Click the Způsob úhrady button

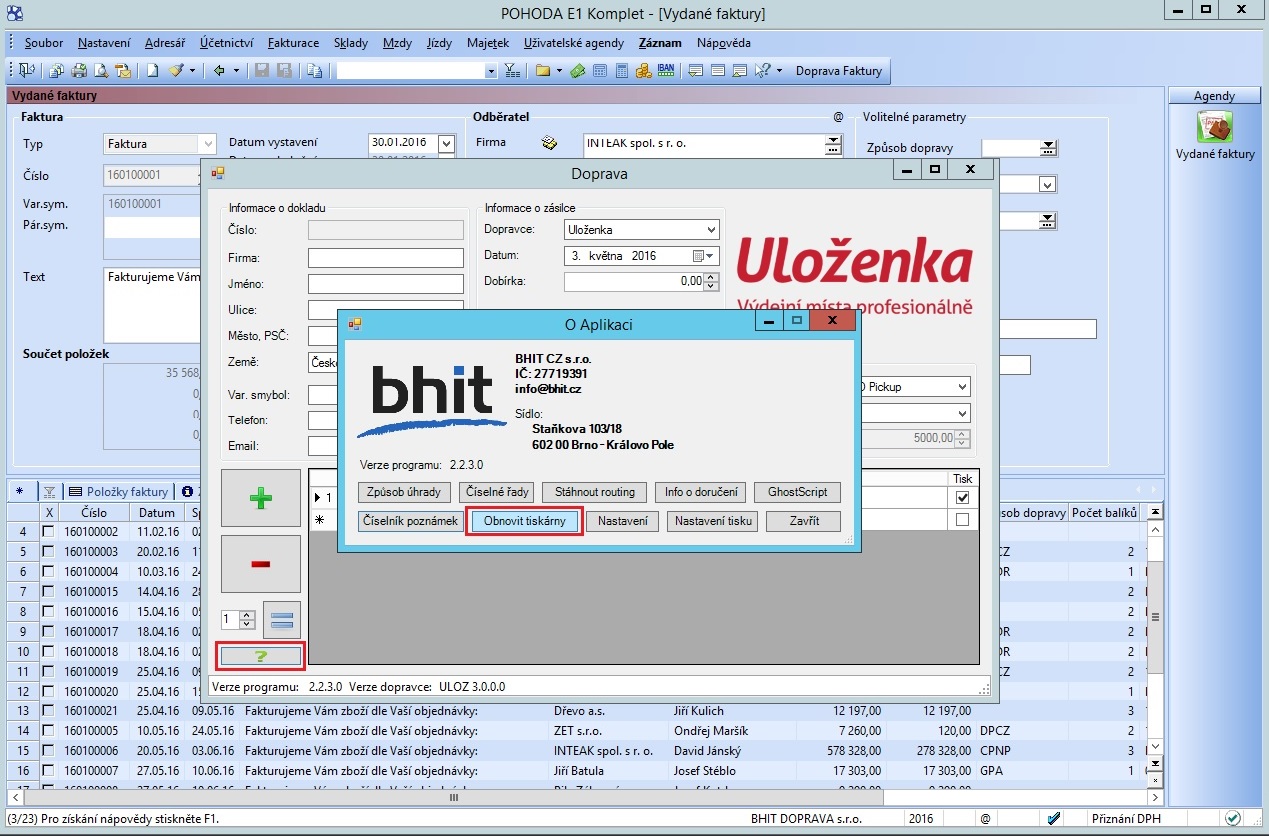click(404, 492)
